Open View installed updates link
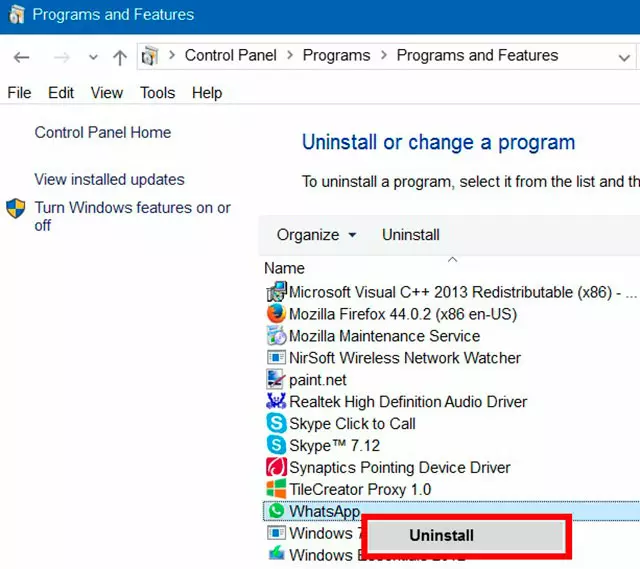Viewport: 640px width, 569px height. tap(109, 180)
